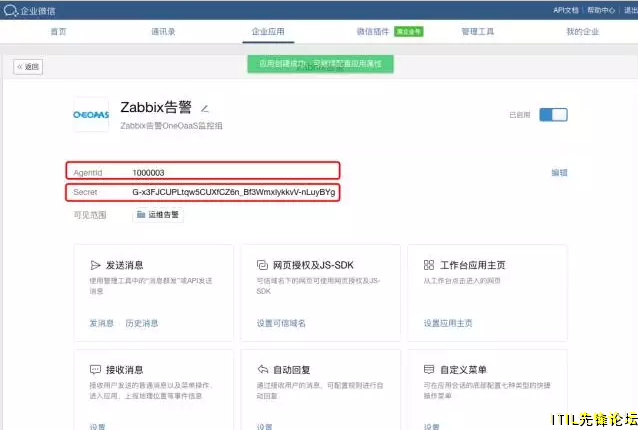Click the OneOAAS app logo thumbnail
This screenshot has width=638, height=430.
(x=91, y=115)
